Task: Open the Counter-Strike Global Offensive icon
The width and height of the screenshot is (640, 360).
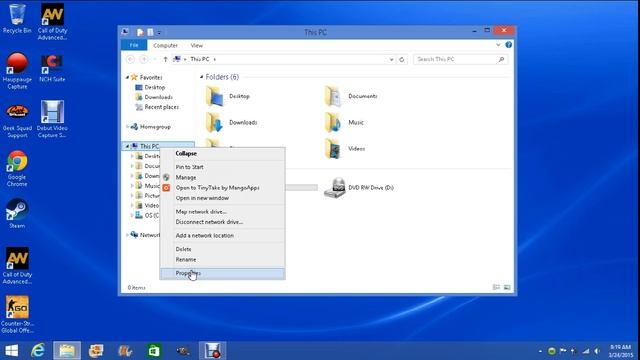Action: [17, 314]
